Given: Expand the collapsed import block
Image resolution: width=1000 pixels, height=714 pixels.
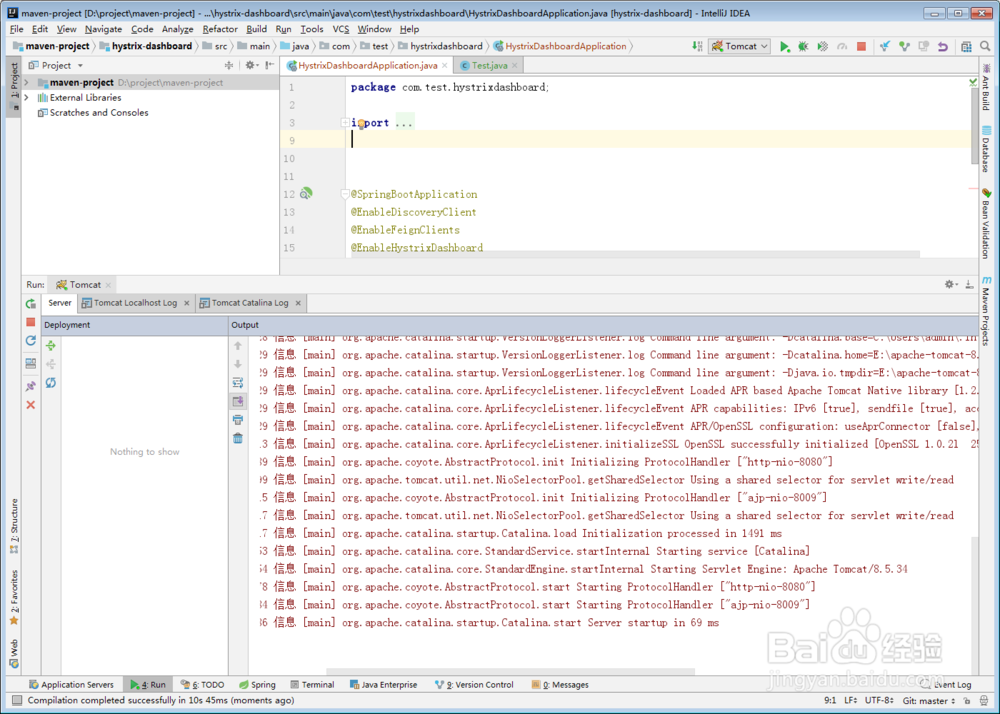Looking at the screenshot, I should click(344, 122).
